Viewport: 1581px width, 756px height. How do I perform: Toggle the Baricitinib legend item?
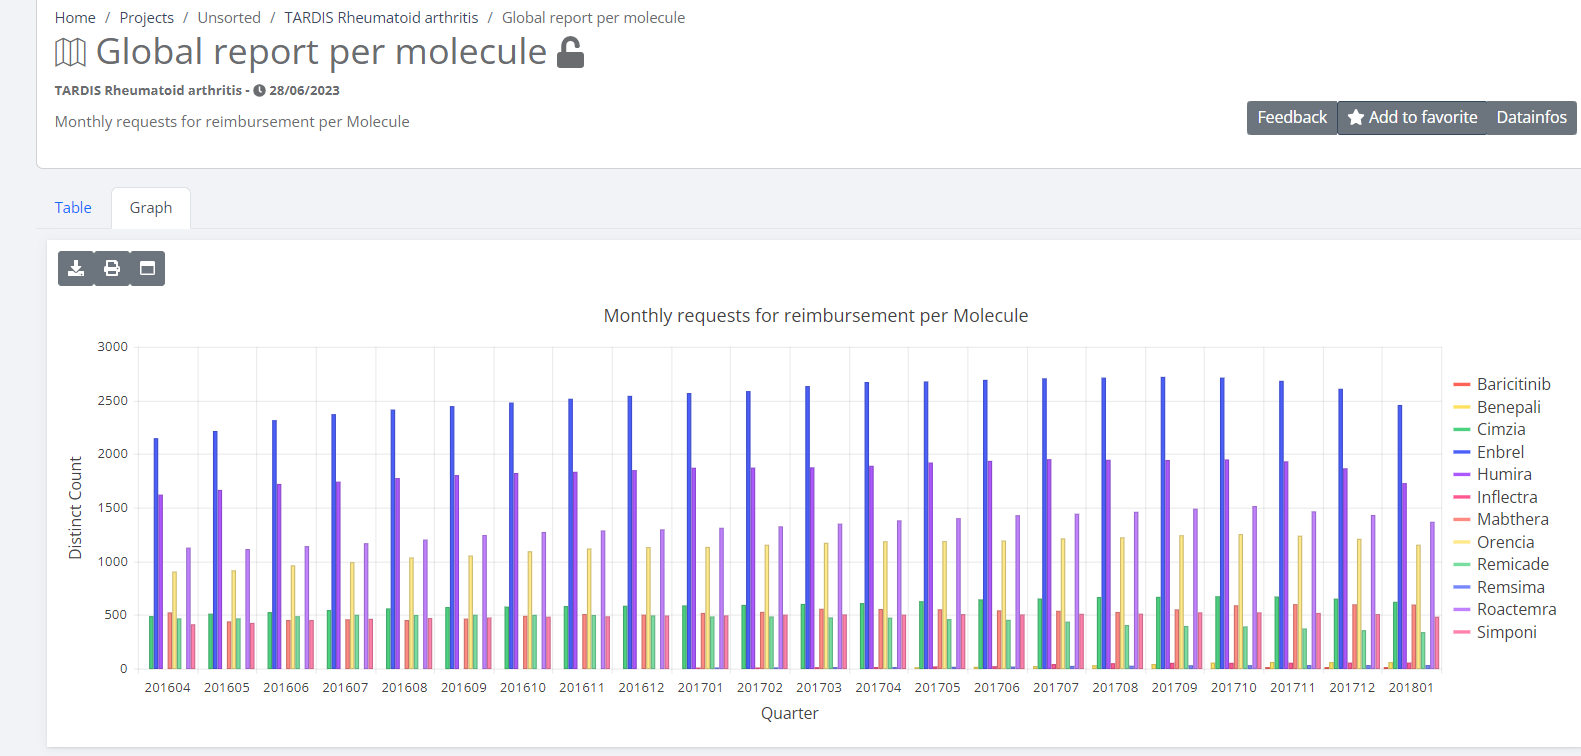(x=1513, y=384)
